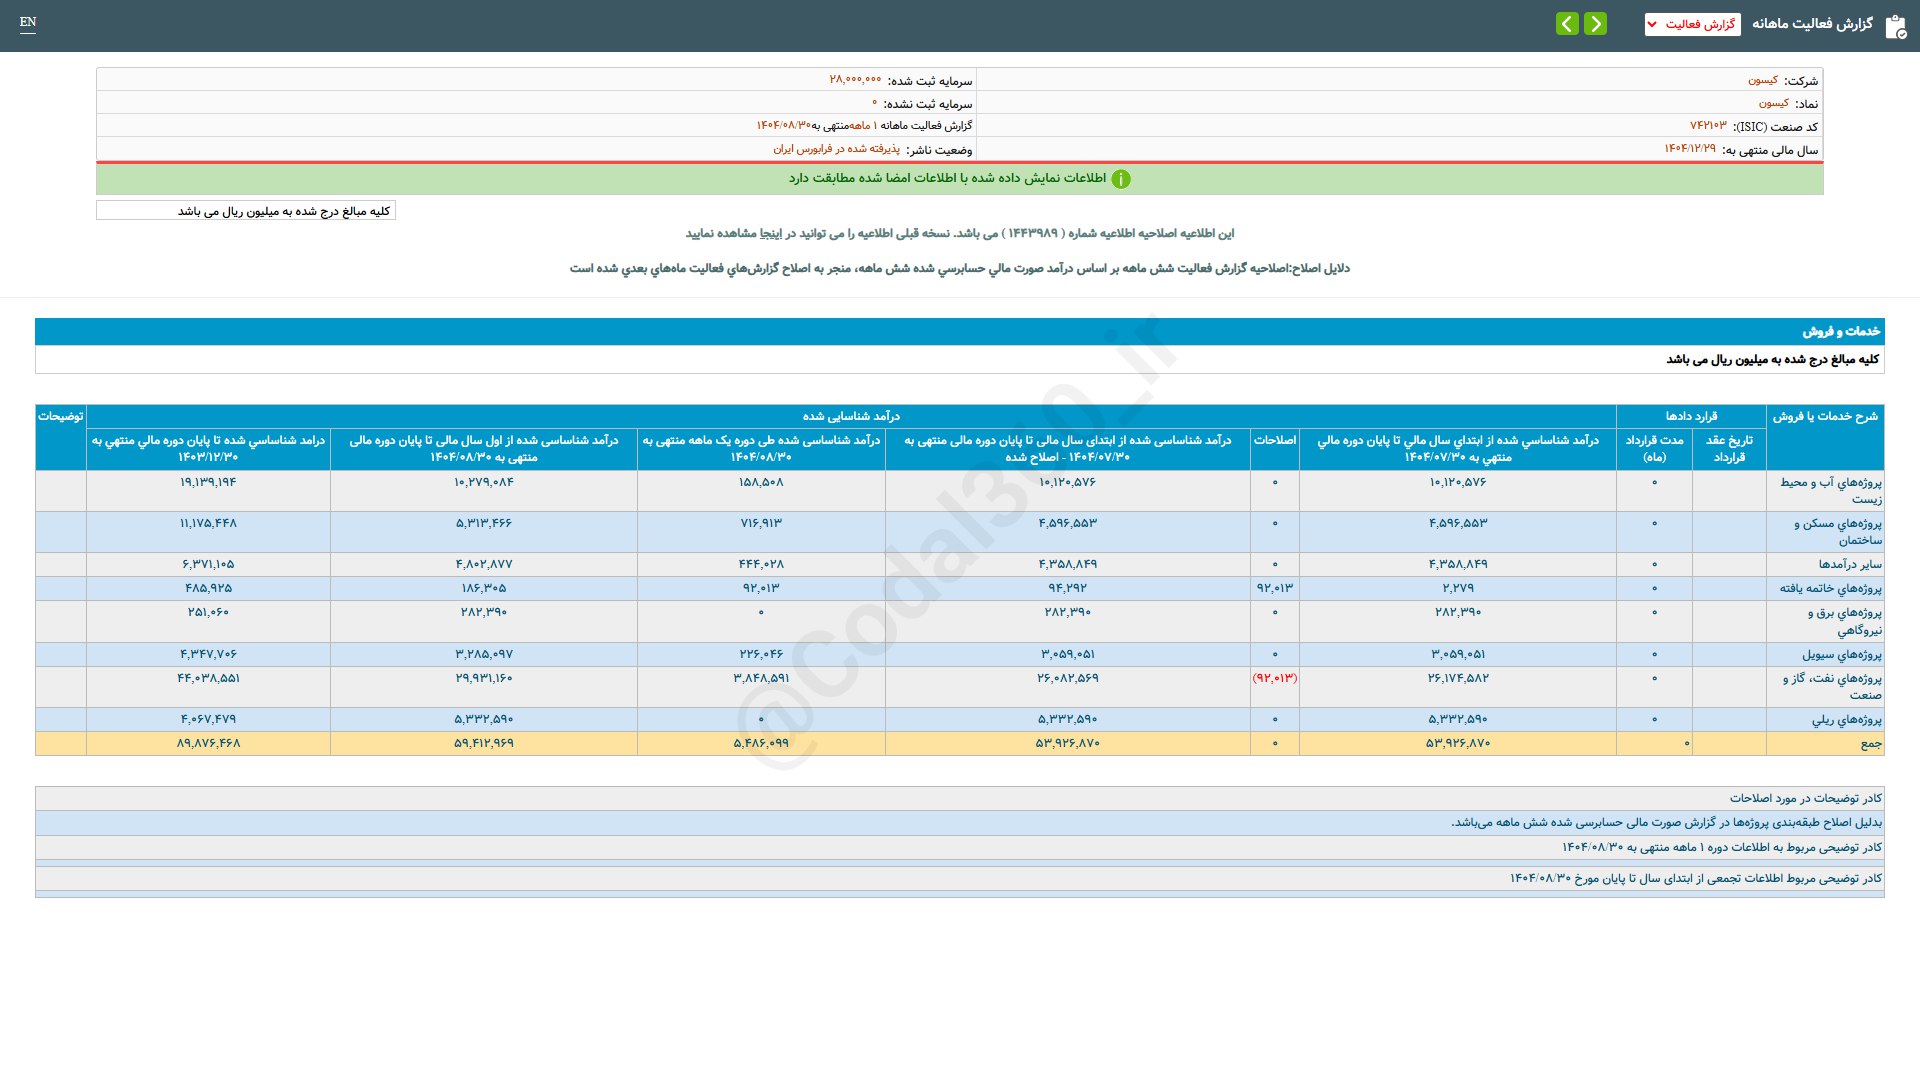Image resolution: width=1920 pixels, height=1080 pixels.
Task: Click the شرح خدمات یا فروش column header
Action: (1824, 416)
